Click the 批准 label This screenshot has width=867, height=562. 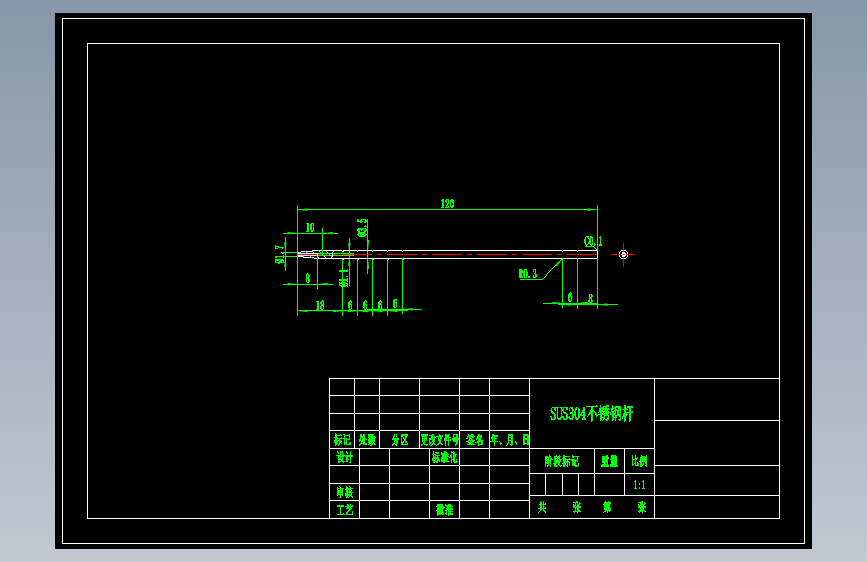point(445,509)
